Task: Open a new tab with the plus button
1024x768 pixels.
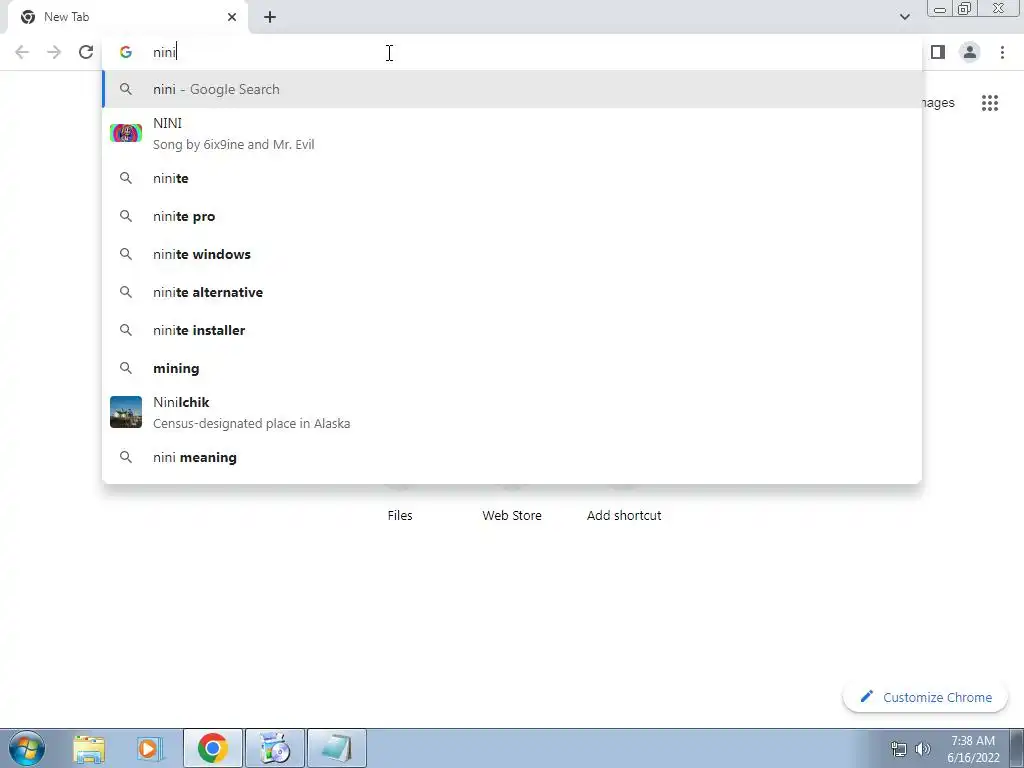Action: pos(270,17)
